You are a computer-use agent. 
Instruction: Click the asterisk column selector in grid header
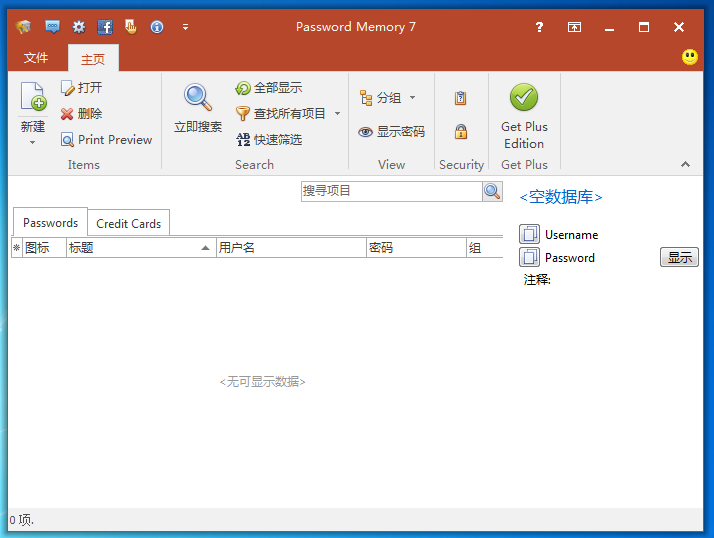(17, 248)
